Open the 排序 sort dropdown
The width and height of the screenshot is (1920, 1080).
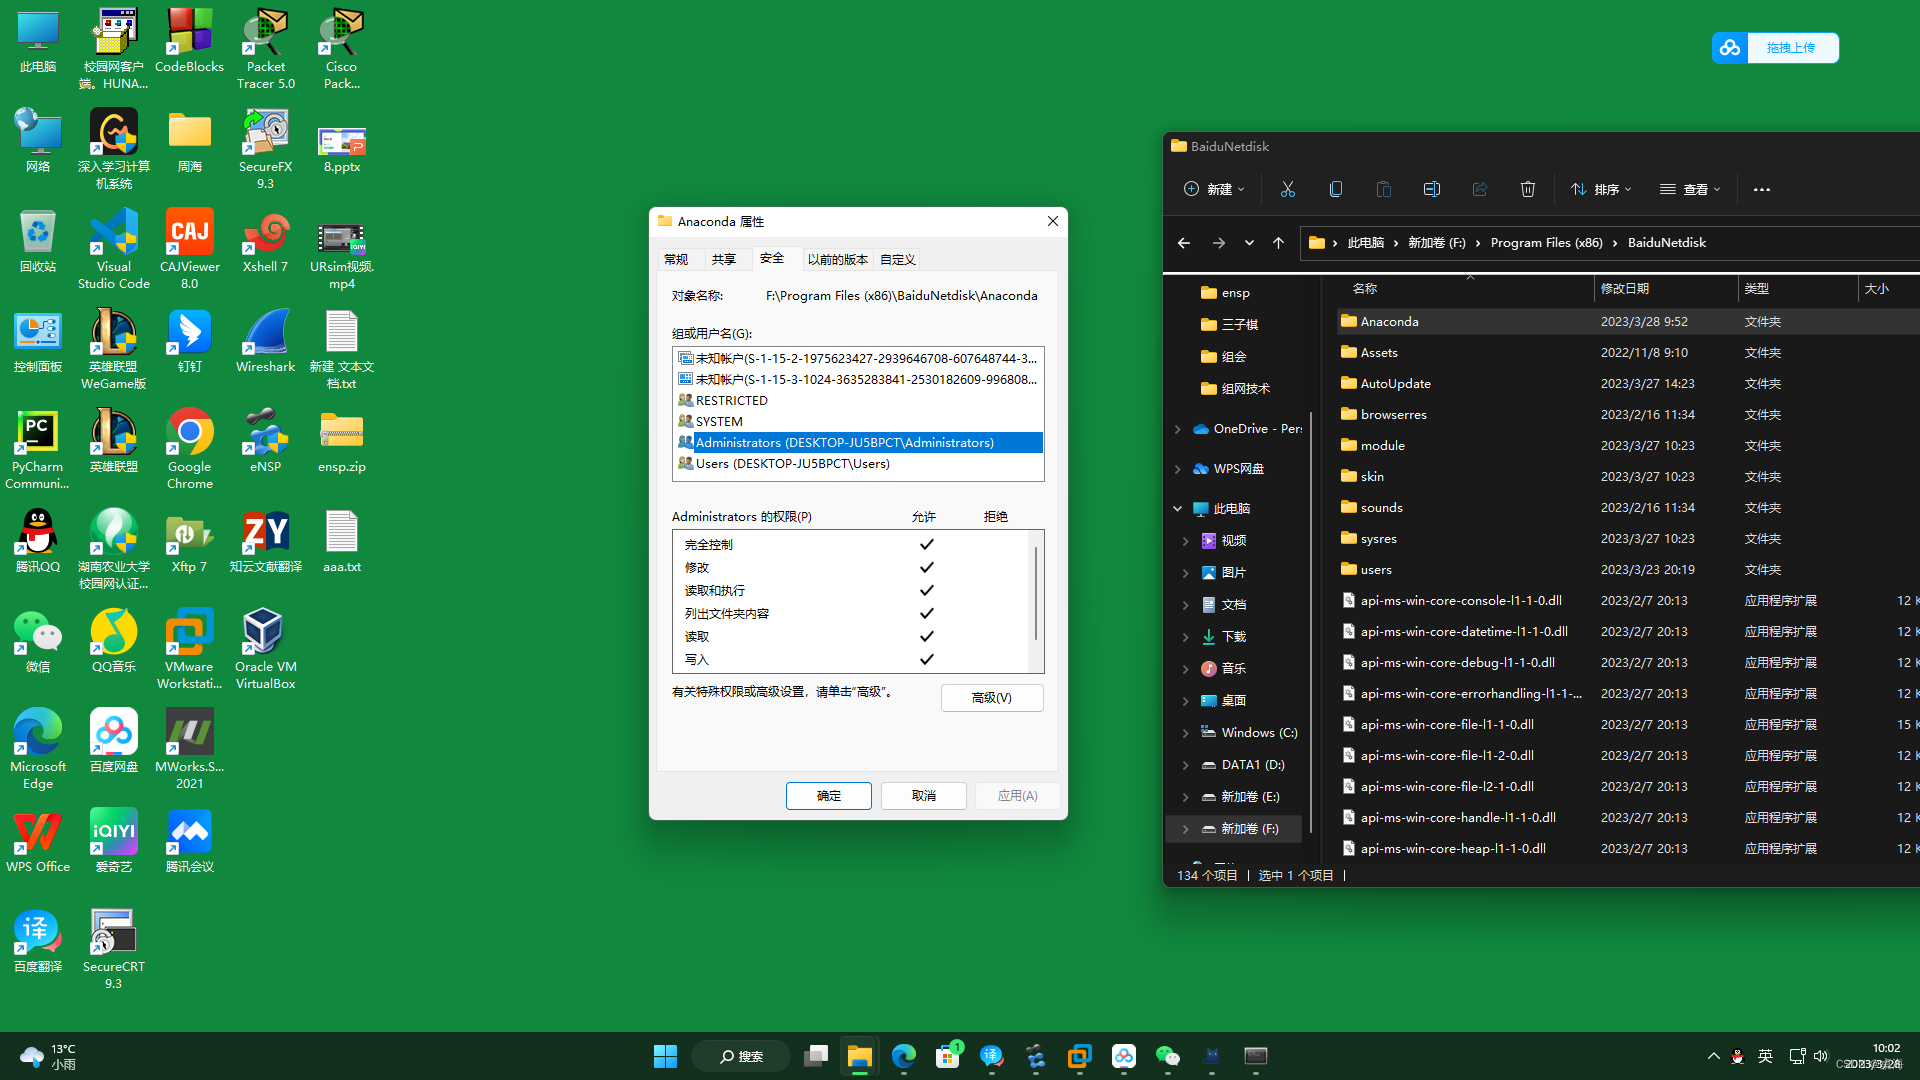click(1600, 189)
